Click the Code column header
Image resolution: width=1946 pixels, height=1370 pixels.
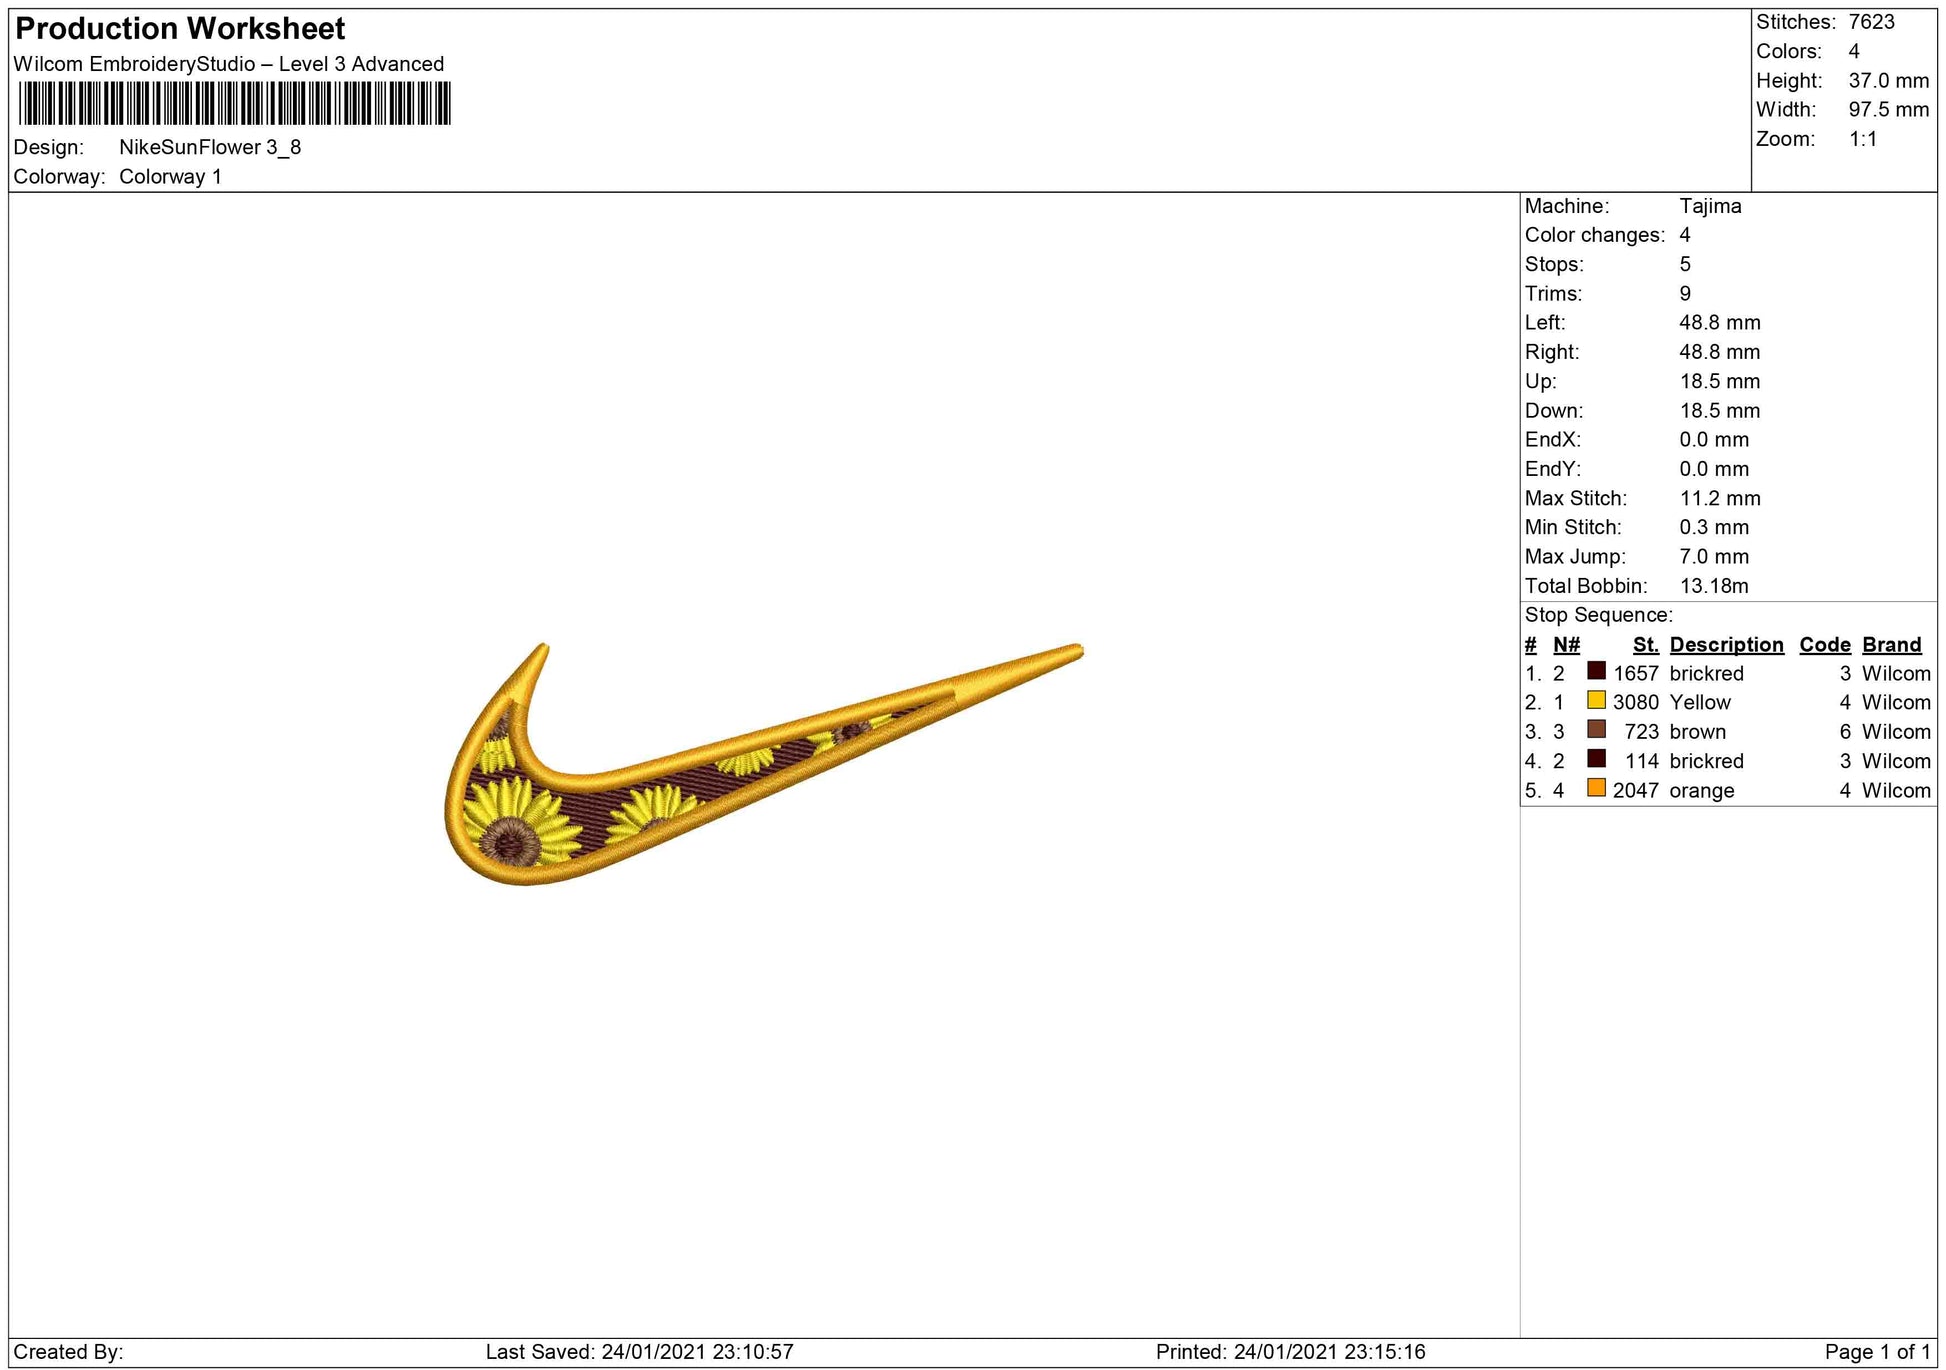coord(1825,645)
